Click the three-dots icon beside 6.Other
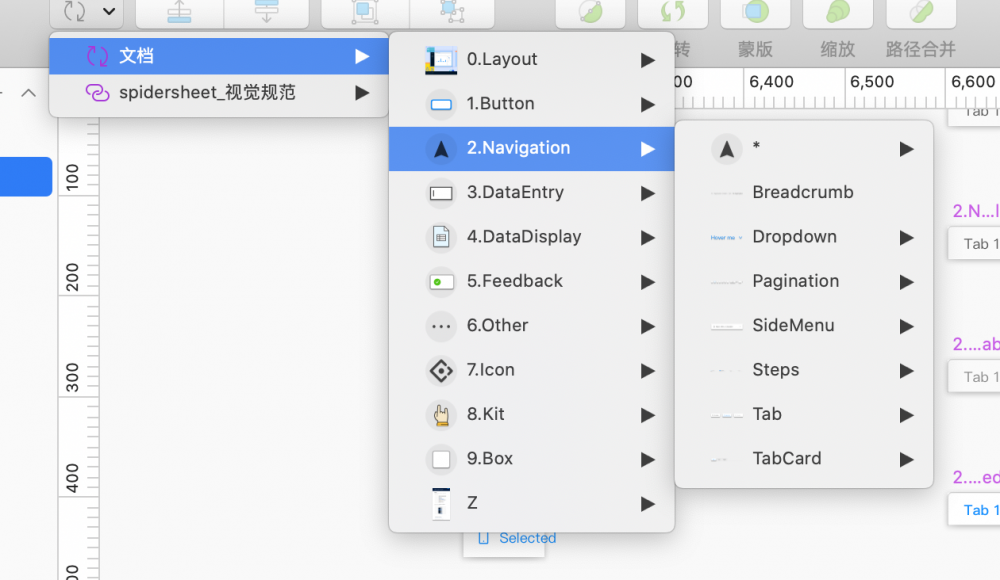Screen dimensions: 1000x580 click(441, 327)
